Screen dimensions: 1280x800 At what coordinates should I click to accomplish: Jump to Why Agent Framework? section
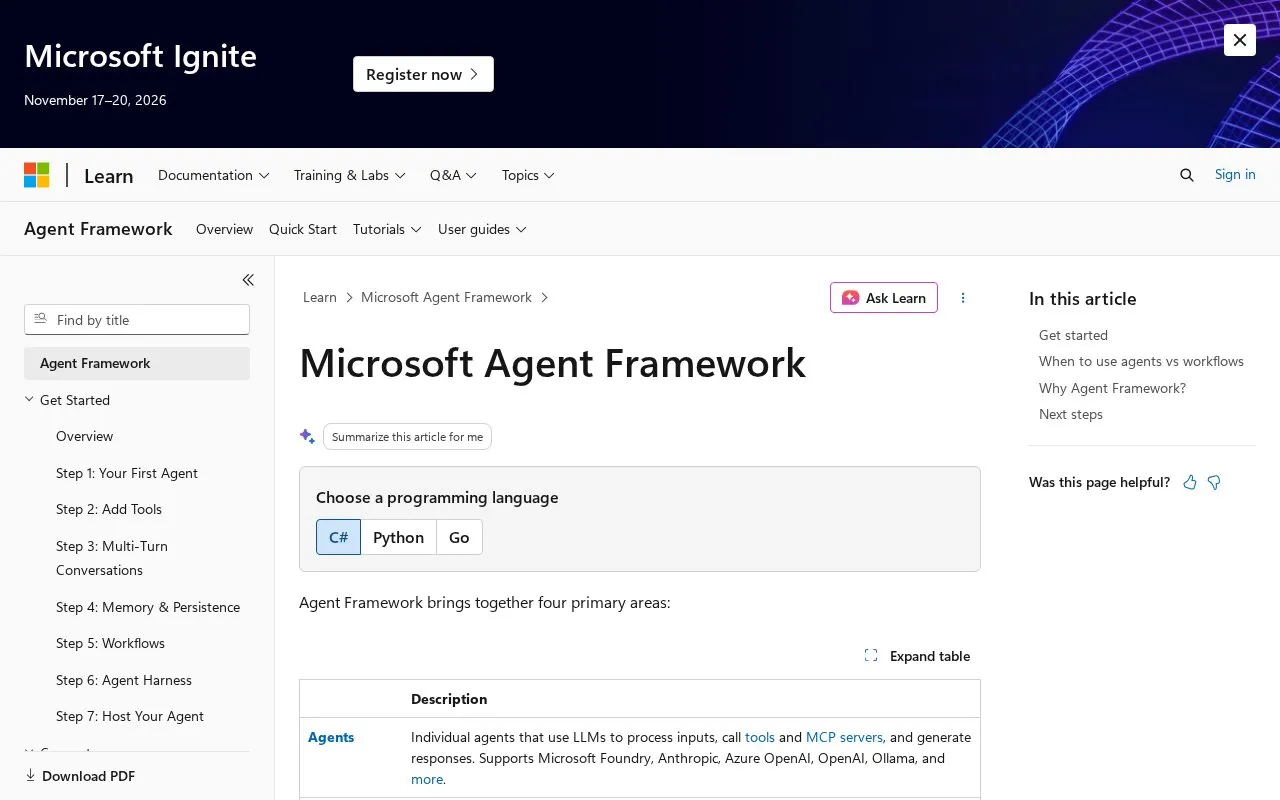1112,388
